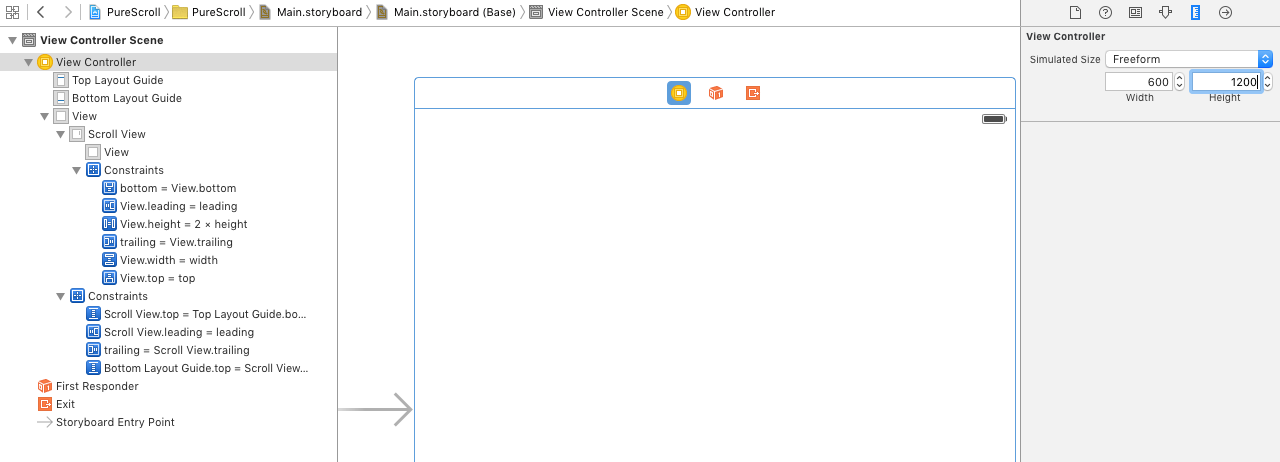
Task: Select the Size inspector ruler tab
Action: (x=1195, y=12)
